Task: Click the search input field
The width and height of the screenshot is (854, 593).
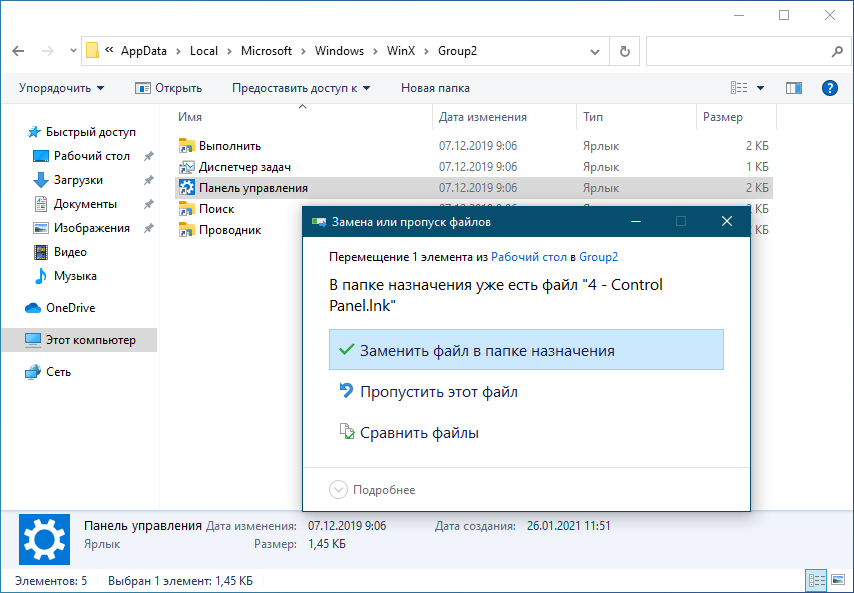Action: [738, 51]
